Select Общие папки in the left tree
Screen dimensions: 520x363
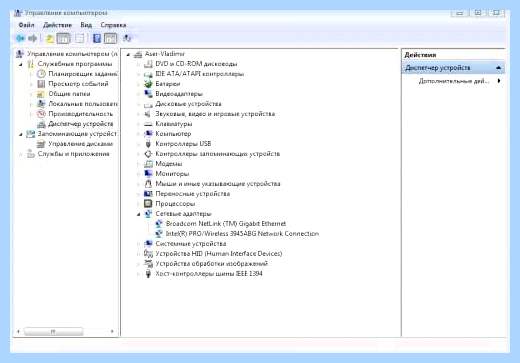(x=69, y=94)
